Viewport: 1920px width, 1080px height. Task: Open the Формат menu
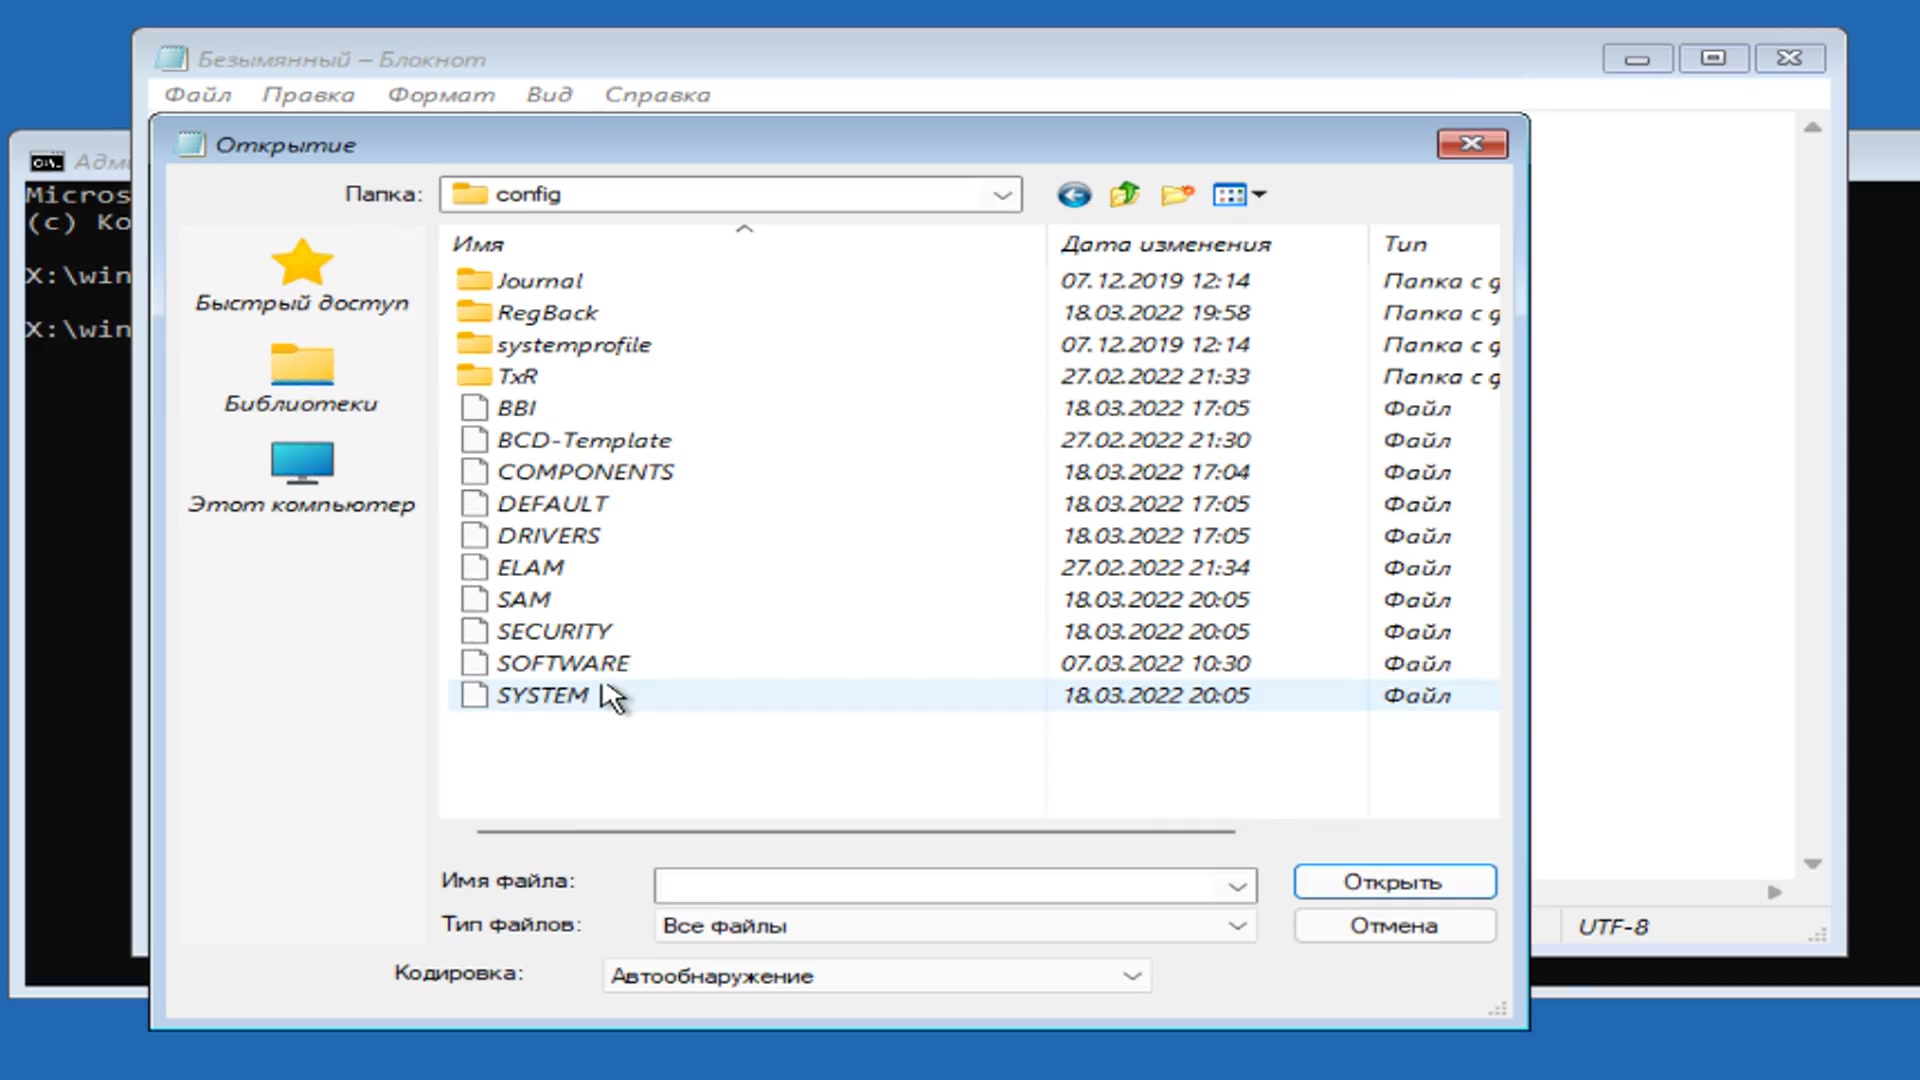point(440,94)
